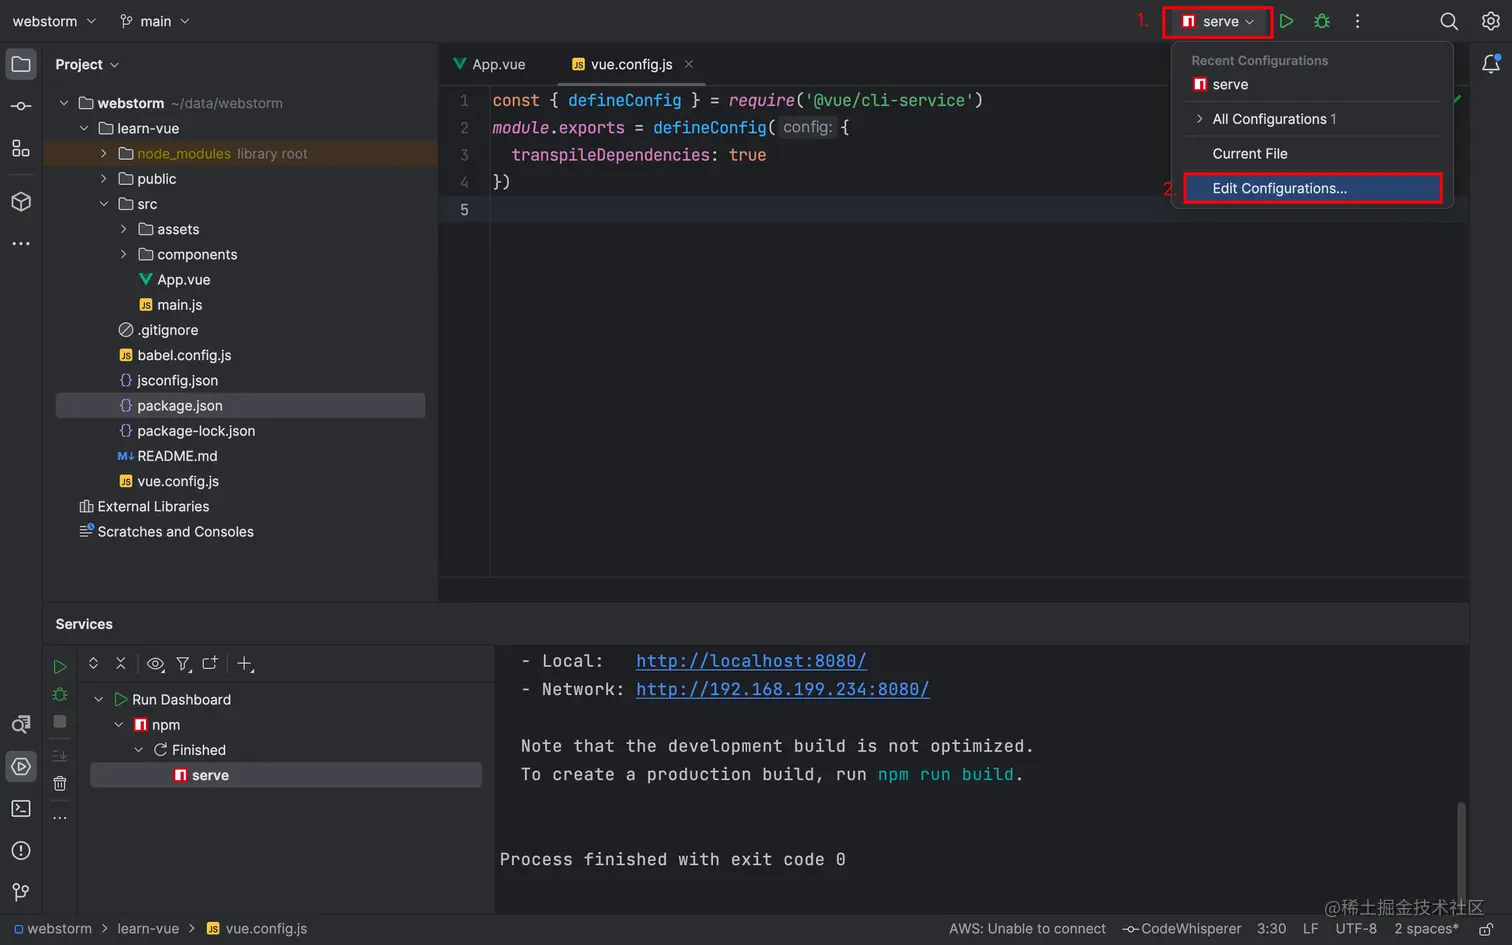Open the main branch dropdown

[x=154, y=21]
